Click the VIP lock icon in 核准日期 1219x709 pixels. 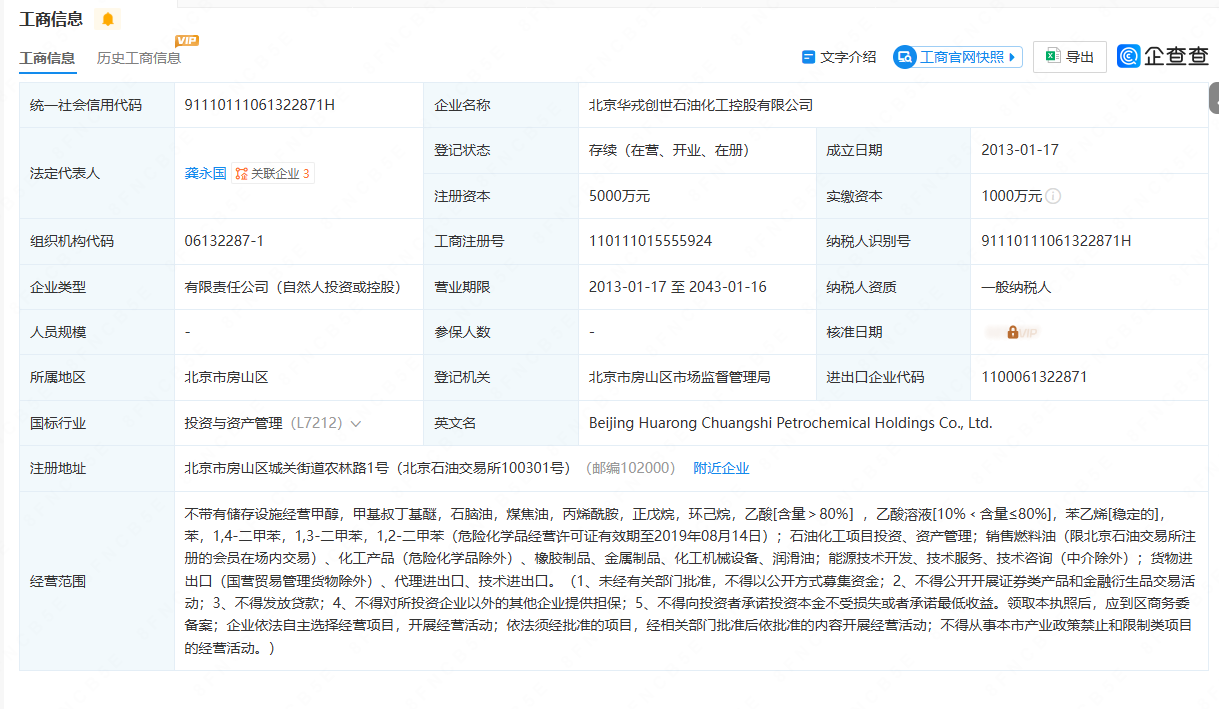[x=1013, y=332]
